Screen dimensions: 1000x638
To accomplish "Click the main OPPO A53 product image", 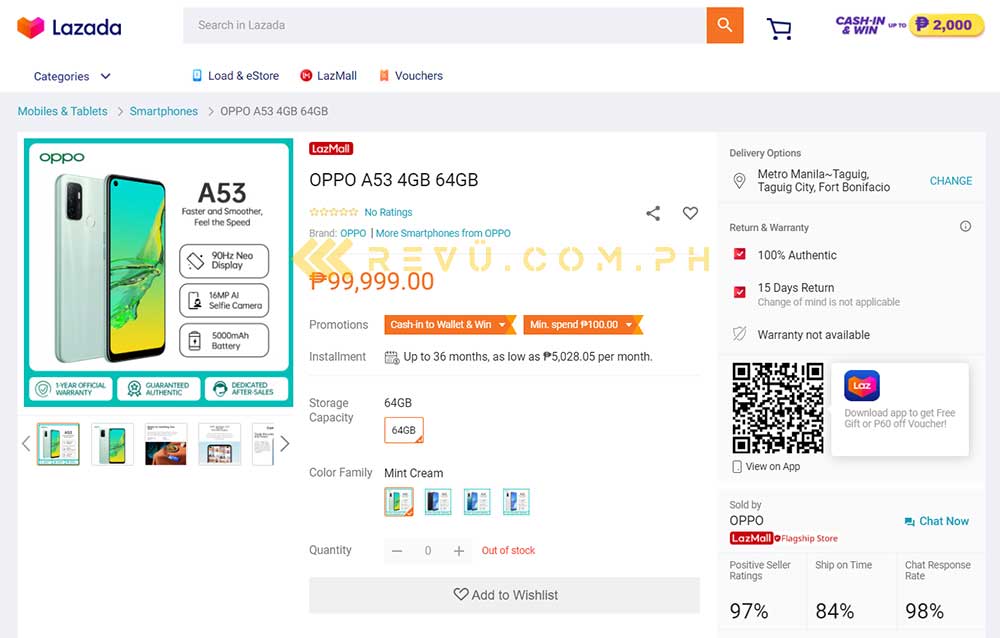I will 159,272.
